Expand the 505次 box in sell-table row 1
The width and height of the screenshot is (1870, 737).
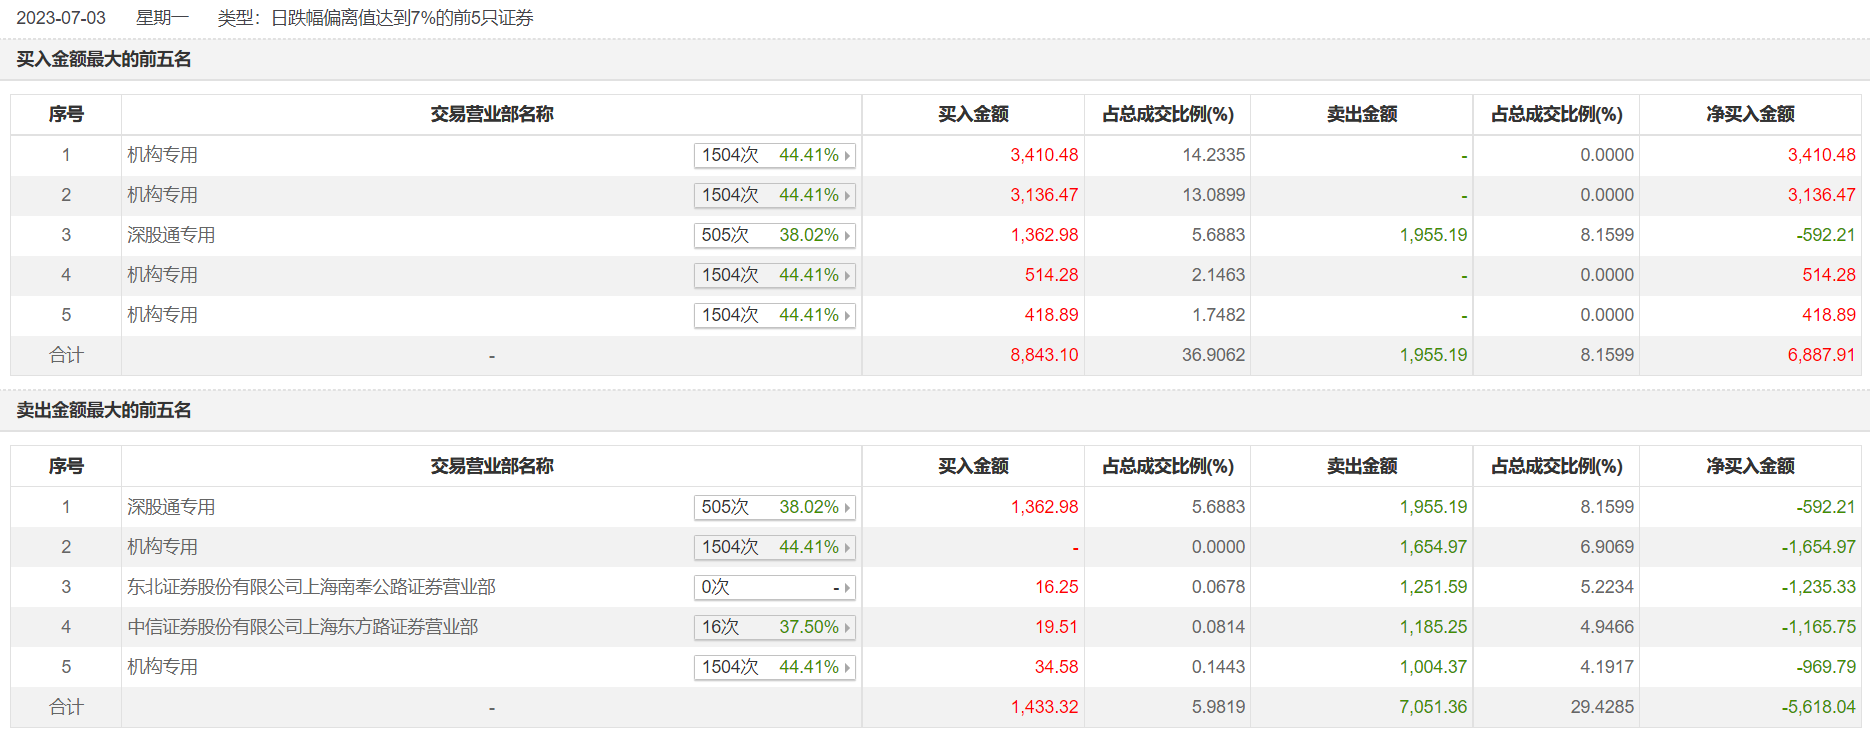point(774,508)
